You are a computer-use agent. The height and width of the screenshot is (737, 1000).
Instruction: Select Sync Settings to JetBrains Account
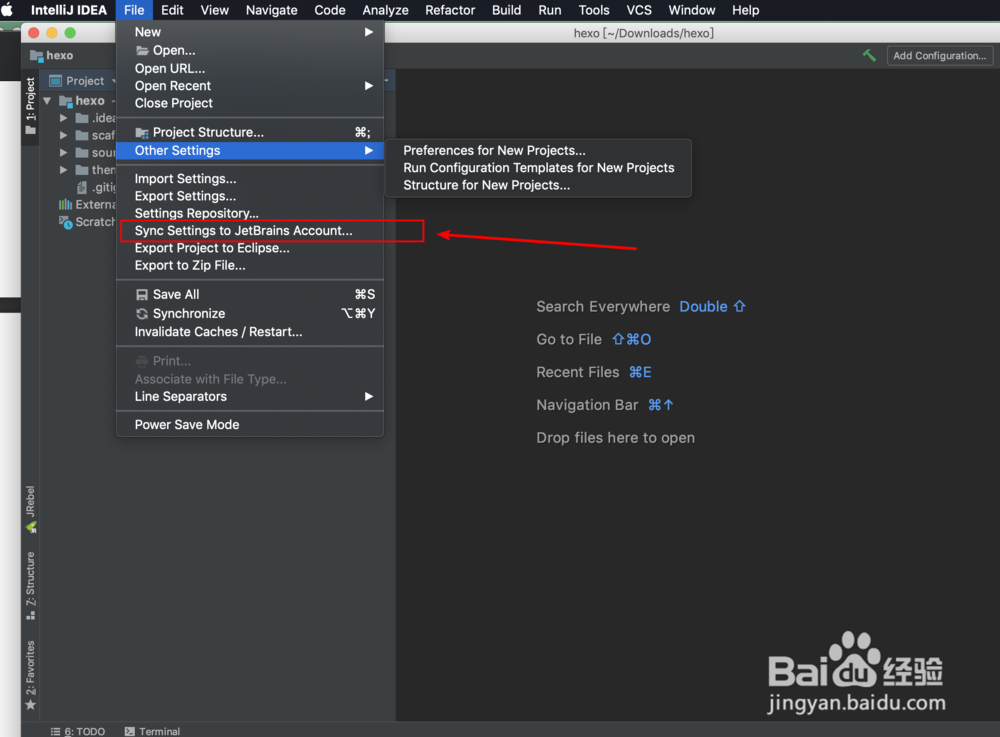250,231
